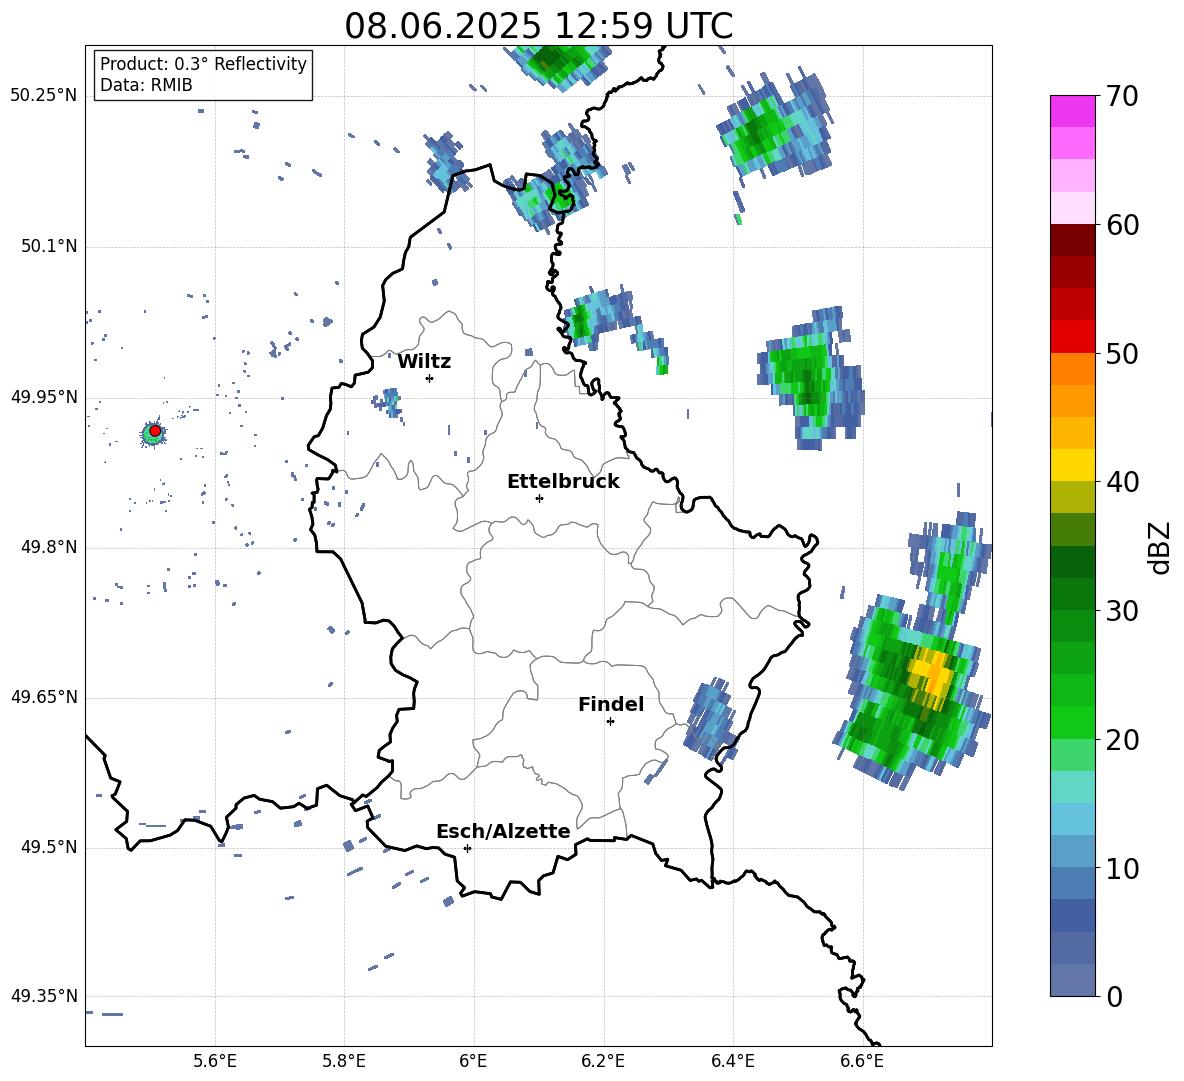Click the yellow-orange storm core on the map

tap(933, 673)
